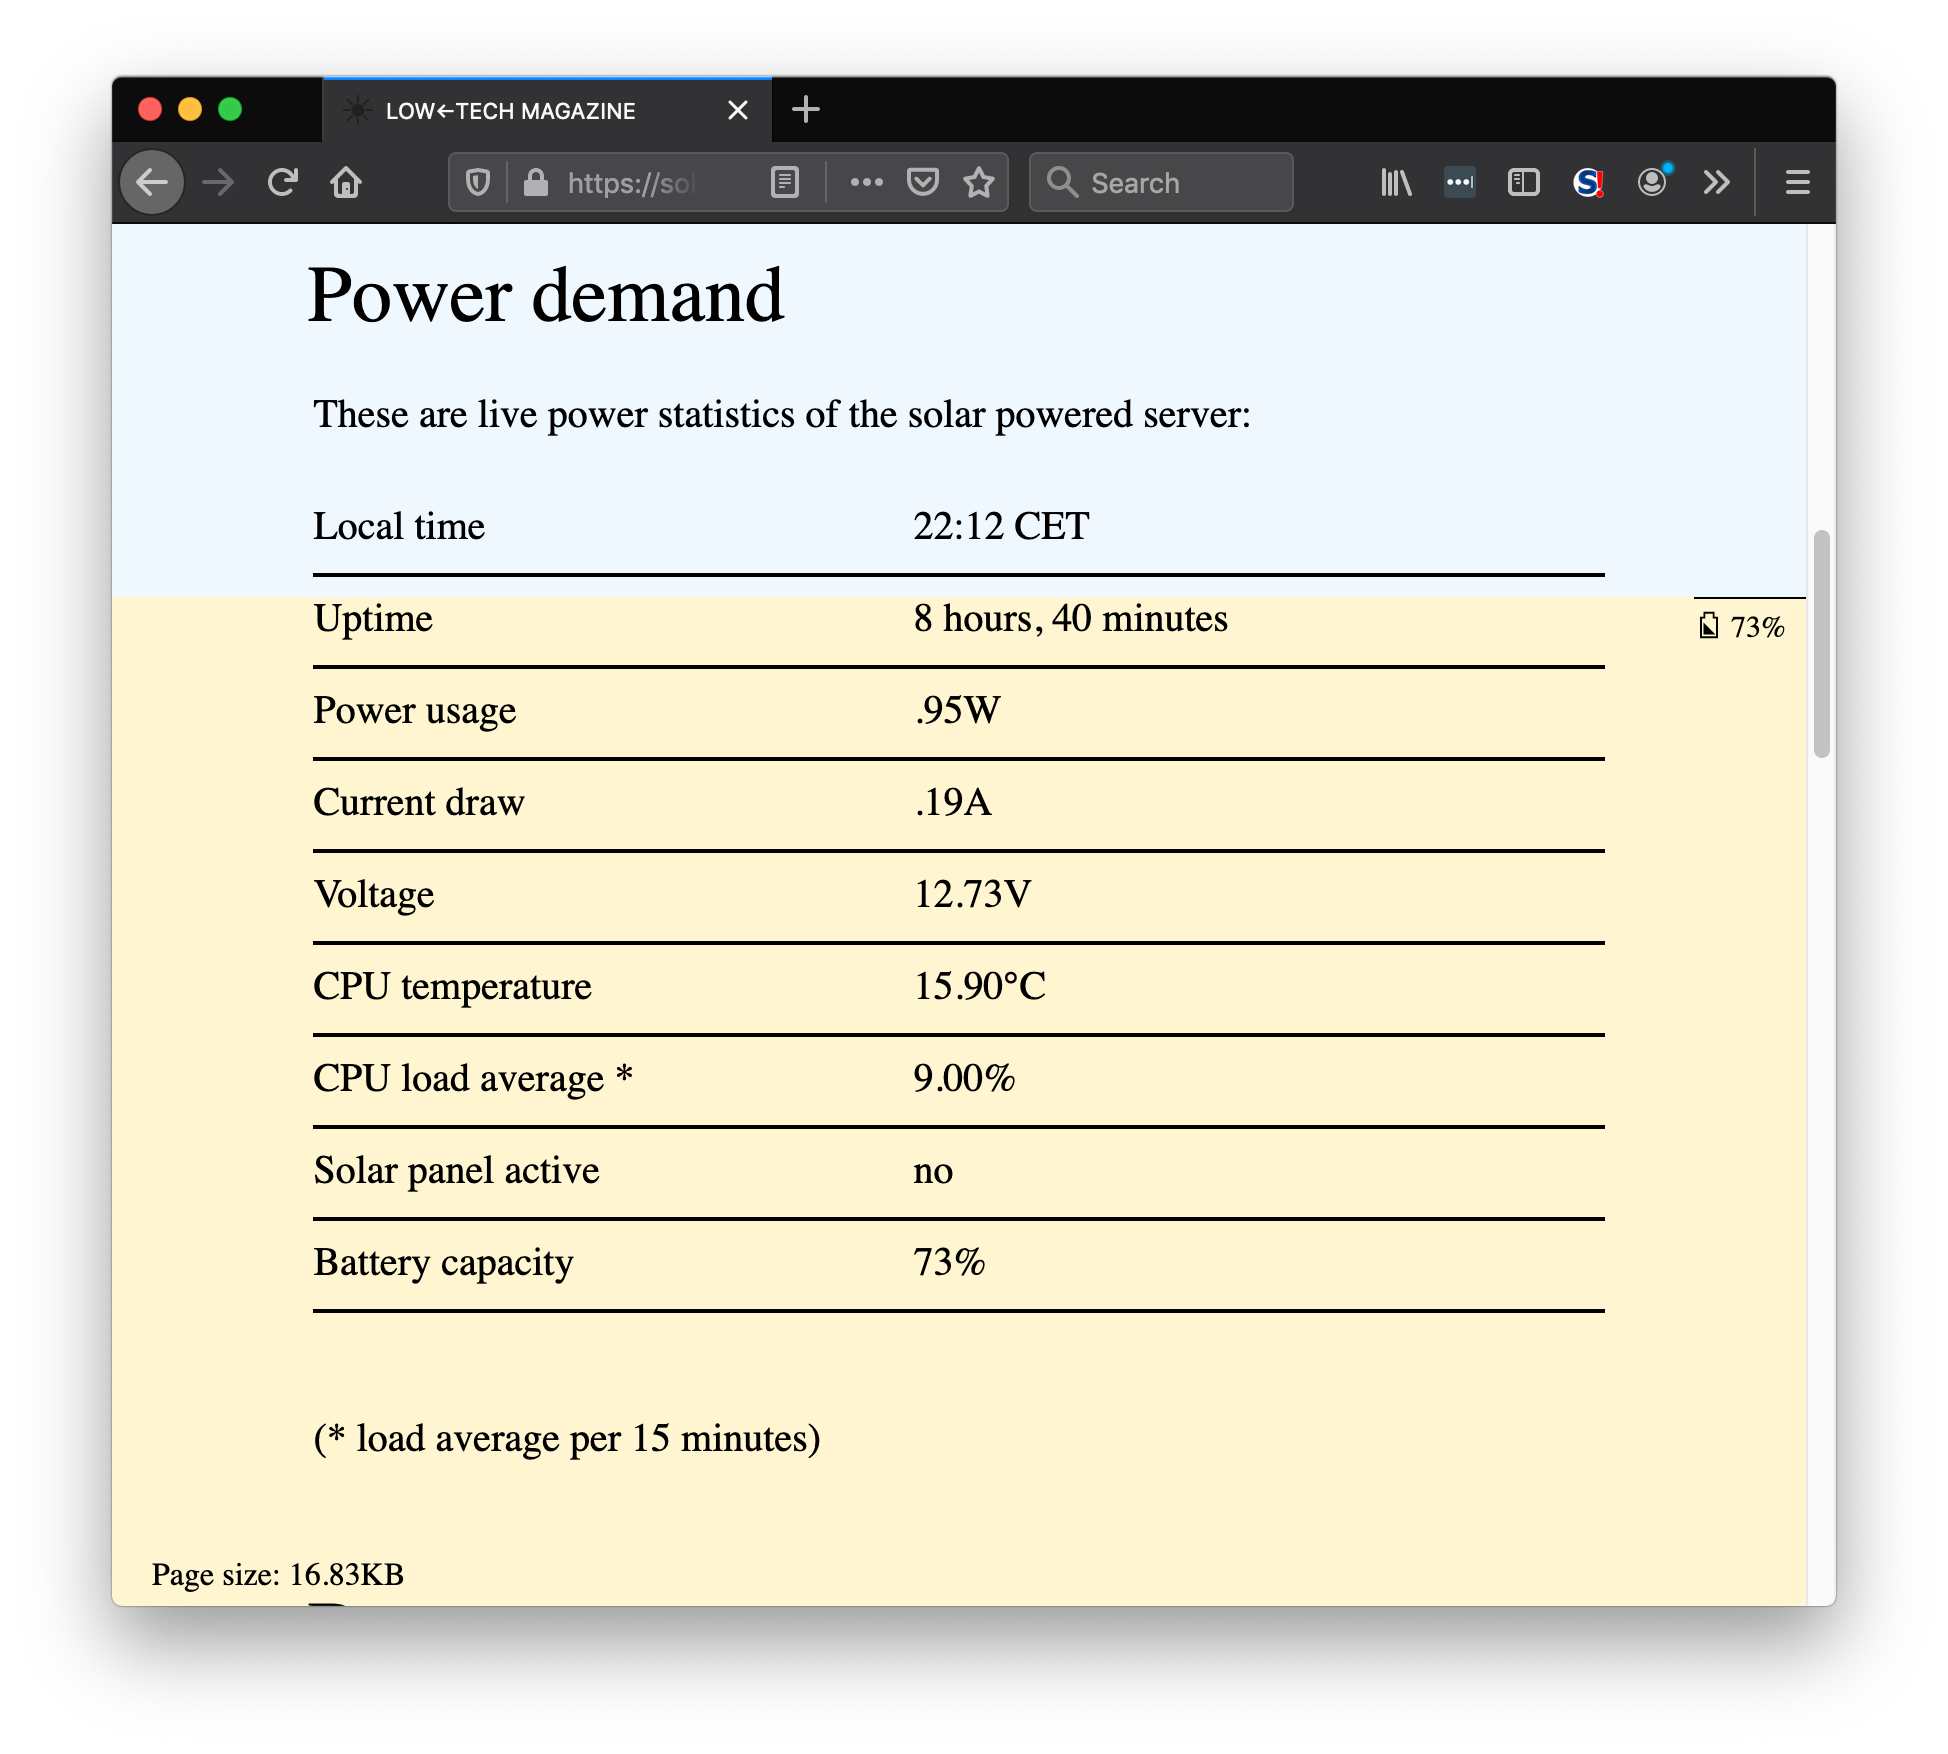Open the Firefox hamburger menu
This screenshot has height=1754, width=1948.
pyautogui.click(x=1797, y=183)
